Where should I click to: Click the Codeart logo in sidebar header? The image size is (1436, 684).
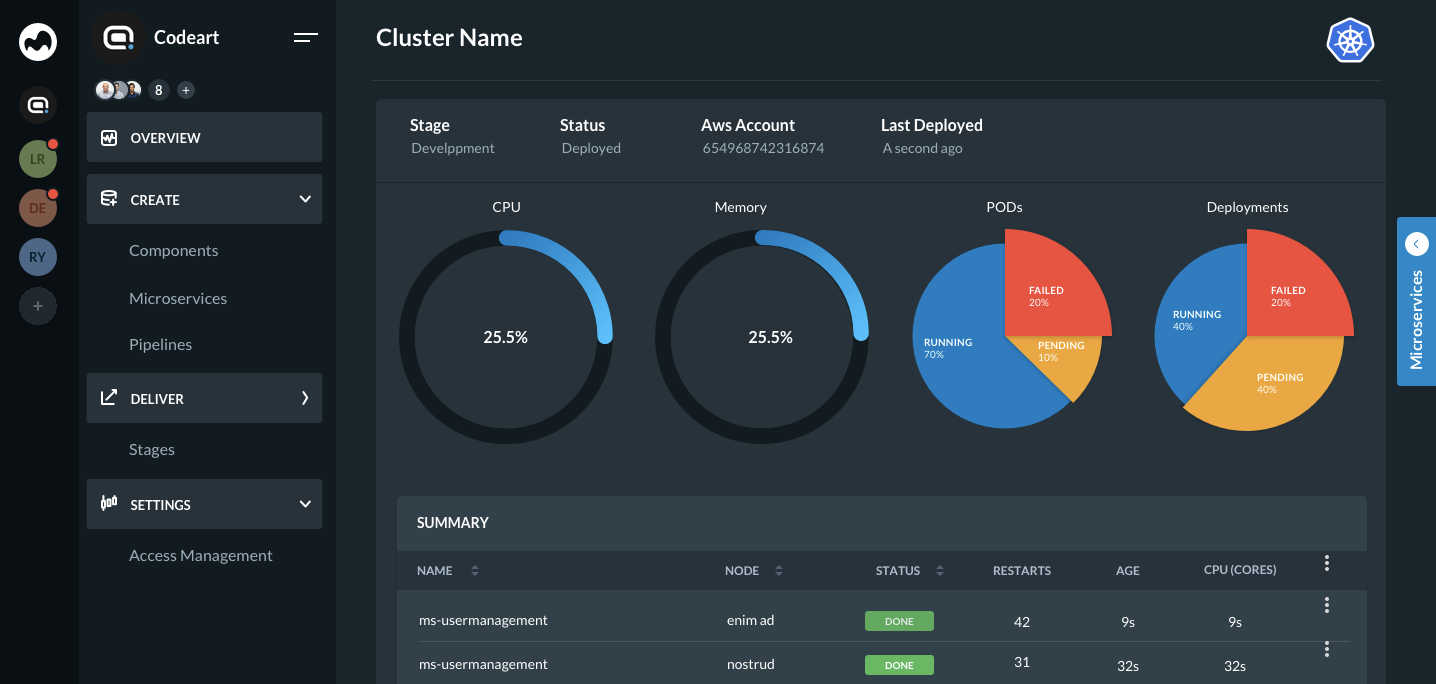[119, 38]
